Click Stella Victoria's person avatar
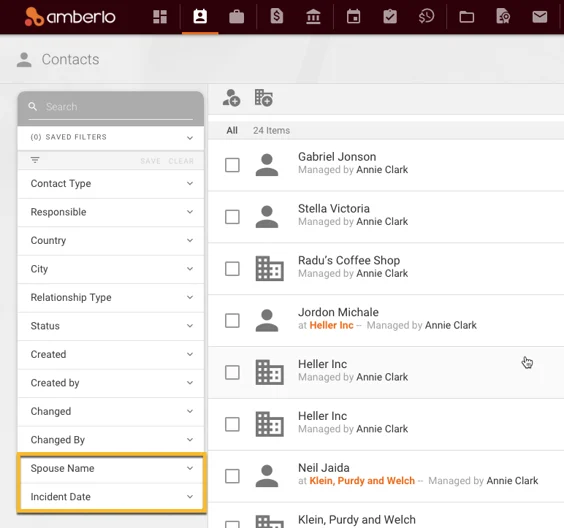564x528 pixels. [x=267, y=217]
